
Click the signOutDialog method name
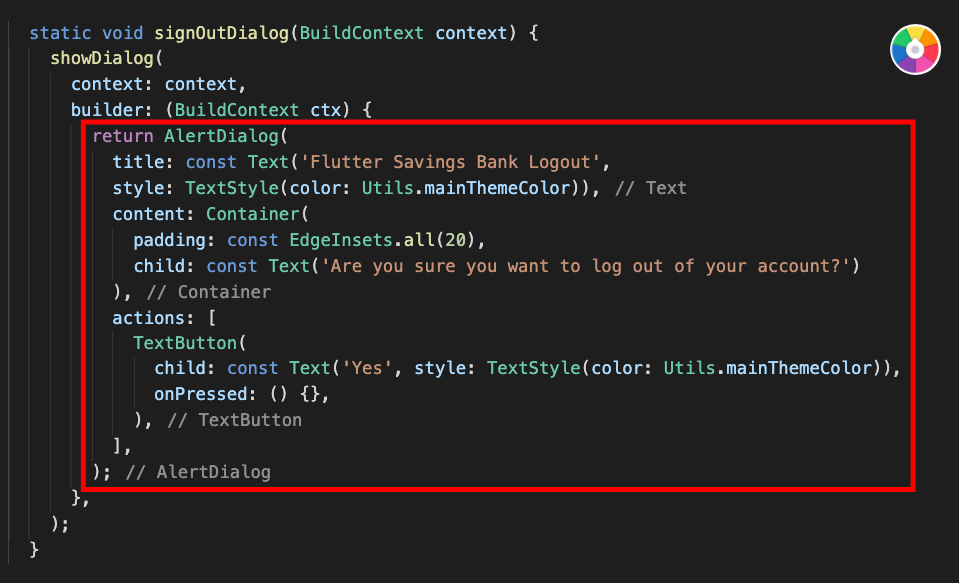click(x=221, y=33)
